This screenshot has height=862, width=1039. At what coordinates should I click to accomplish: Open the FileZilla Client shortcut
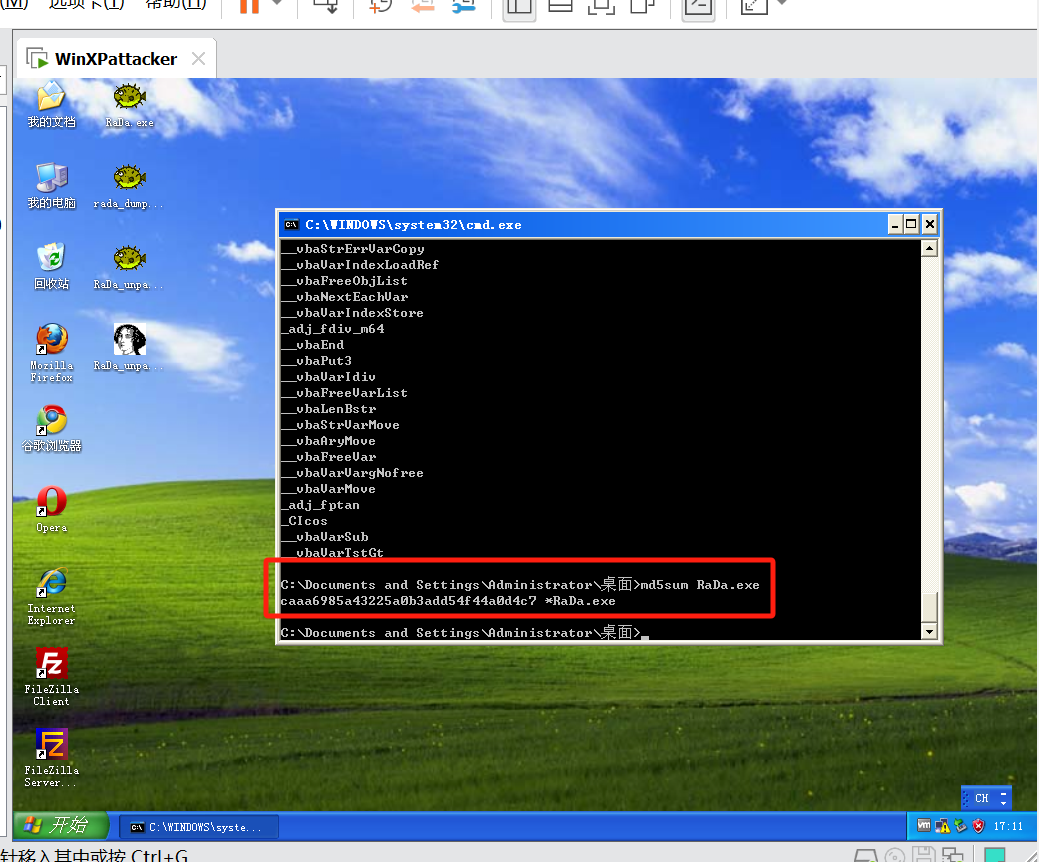click(x=51, y=677)
